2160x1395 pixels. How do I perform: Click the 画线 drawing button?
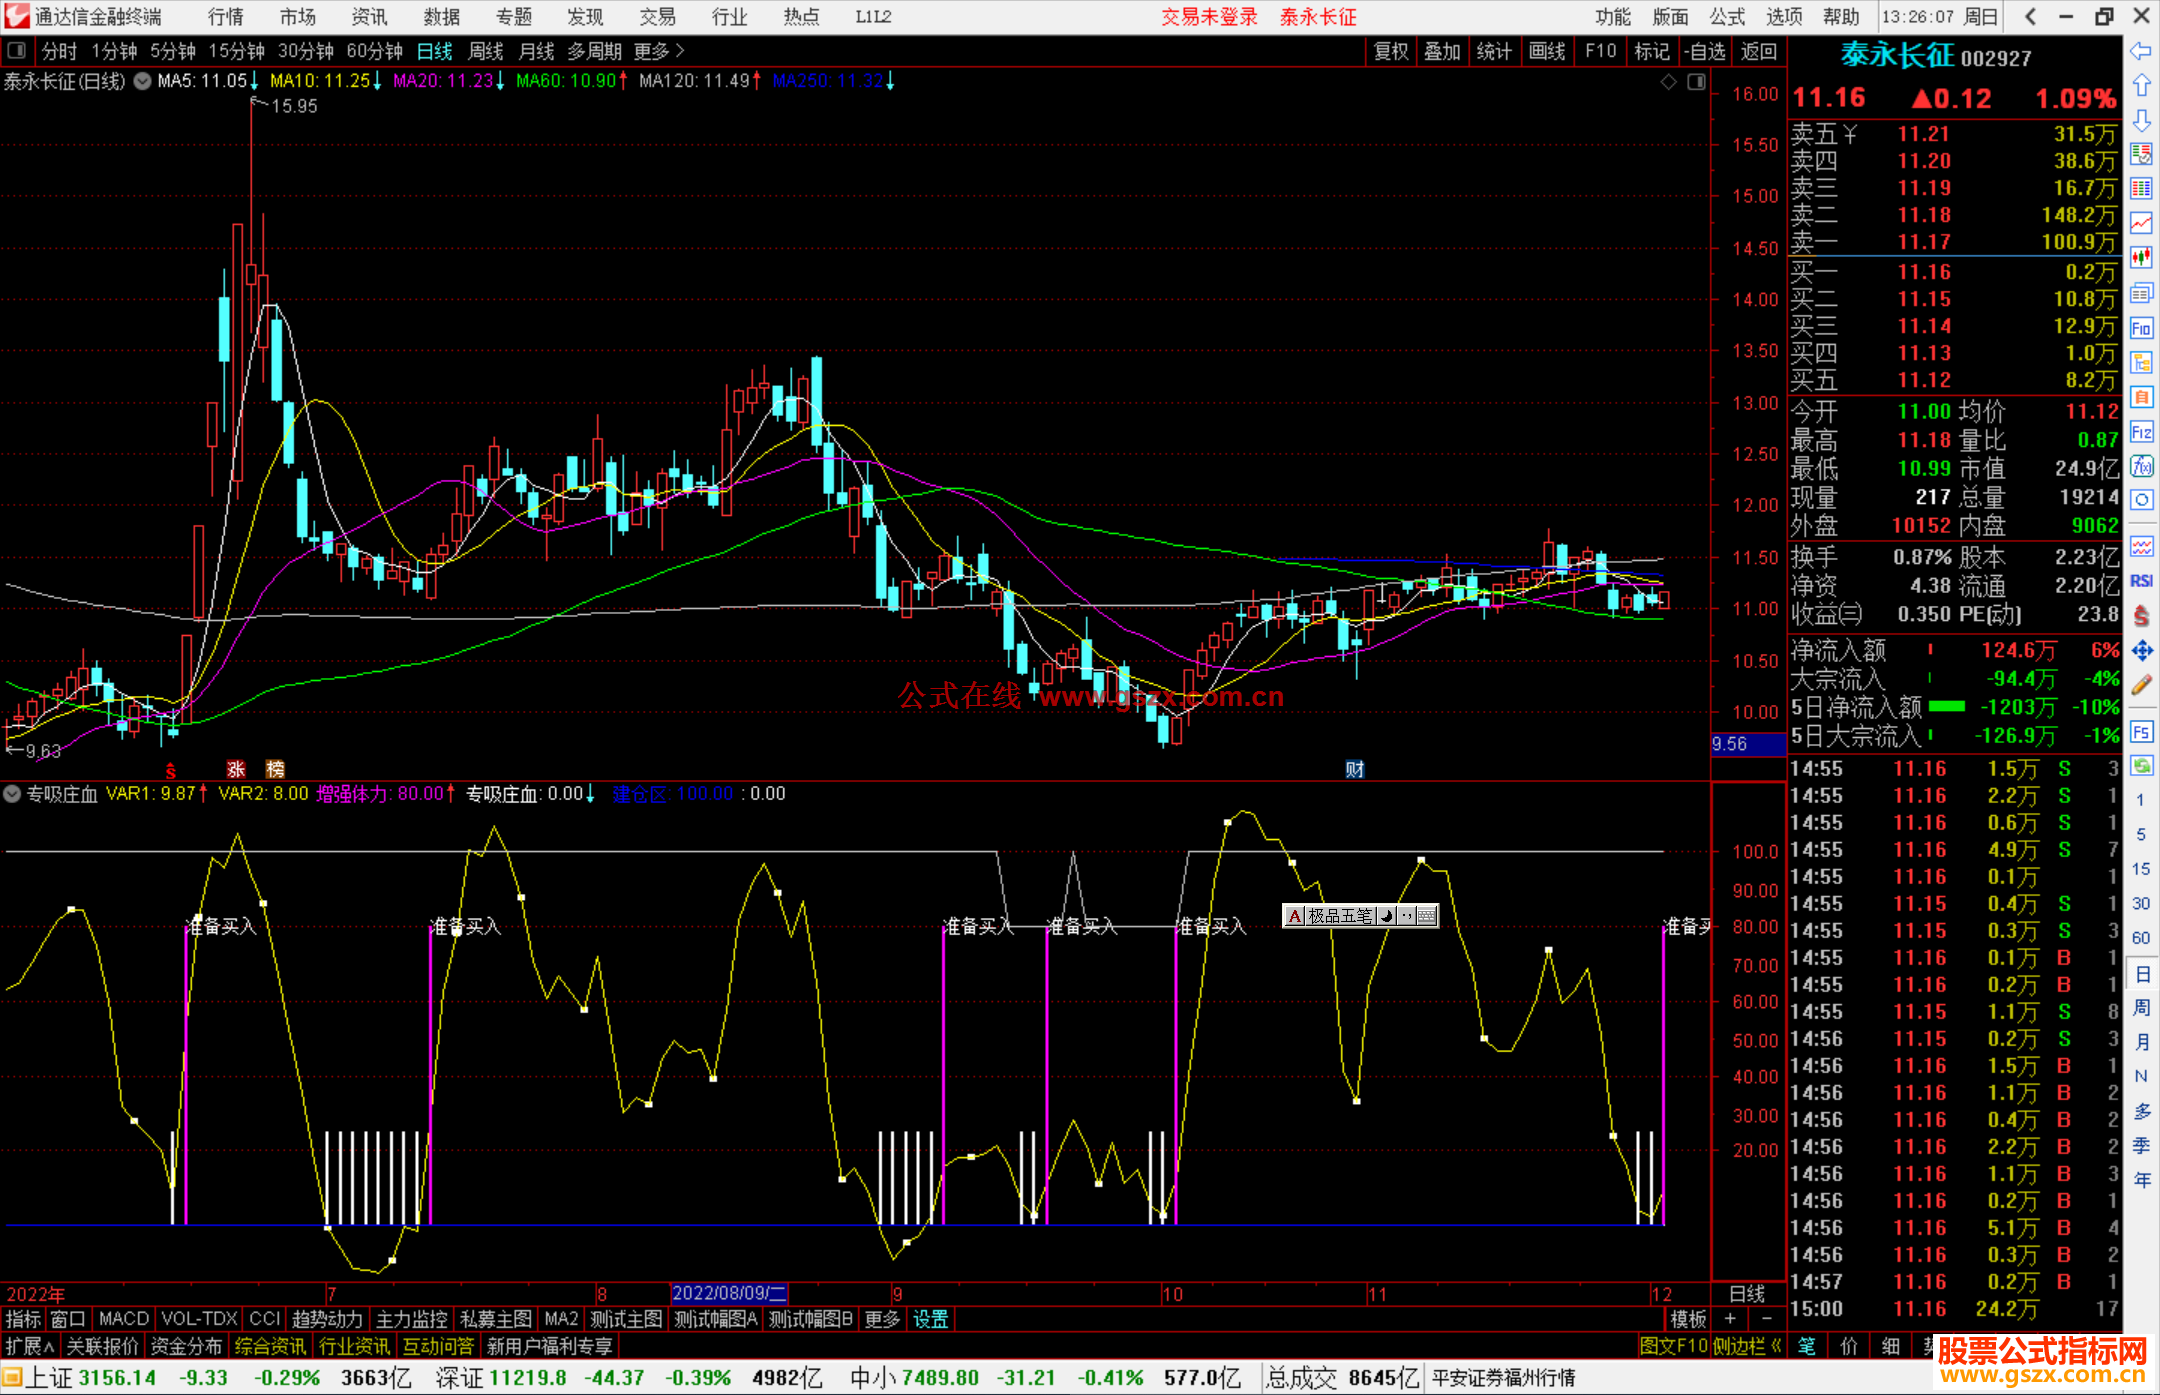coord(1547,51)
